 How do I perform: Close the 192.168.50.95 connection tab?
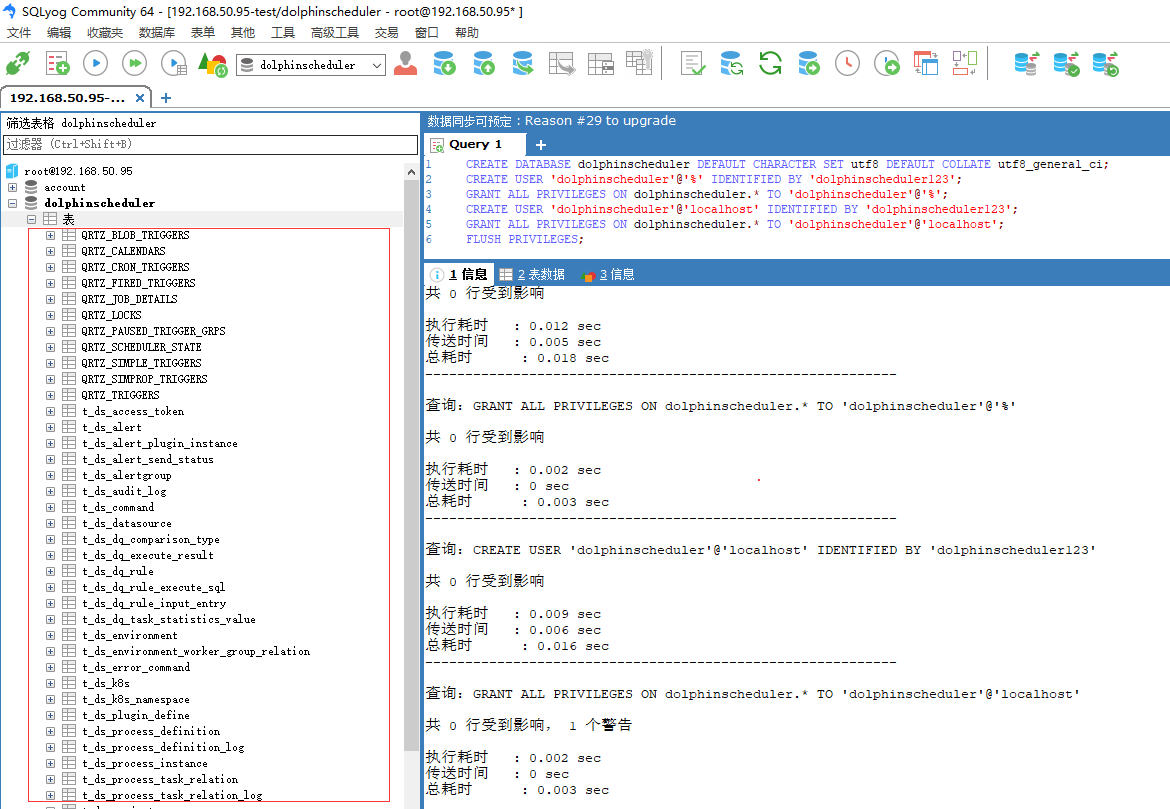click(x=140, y=98)
